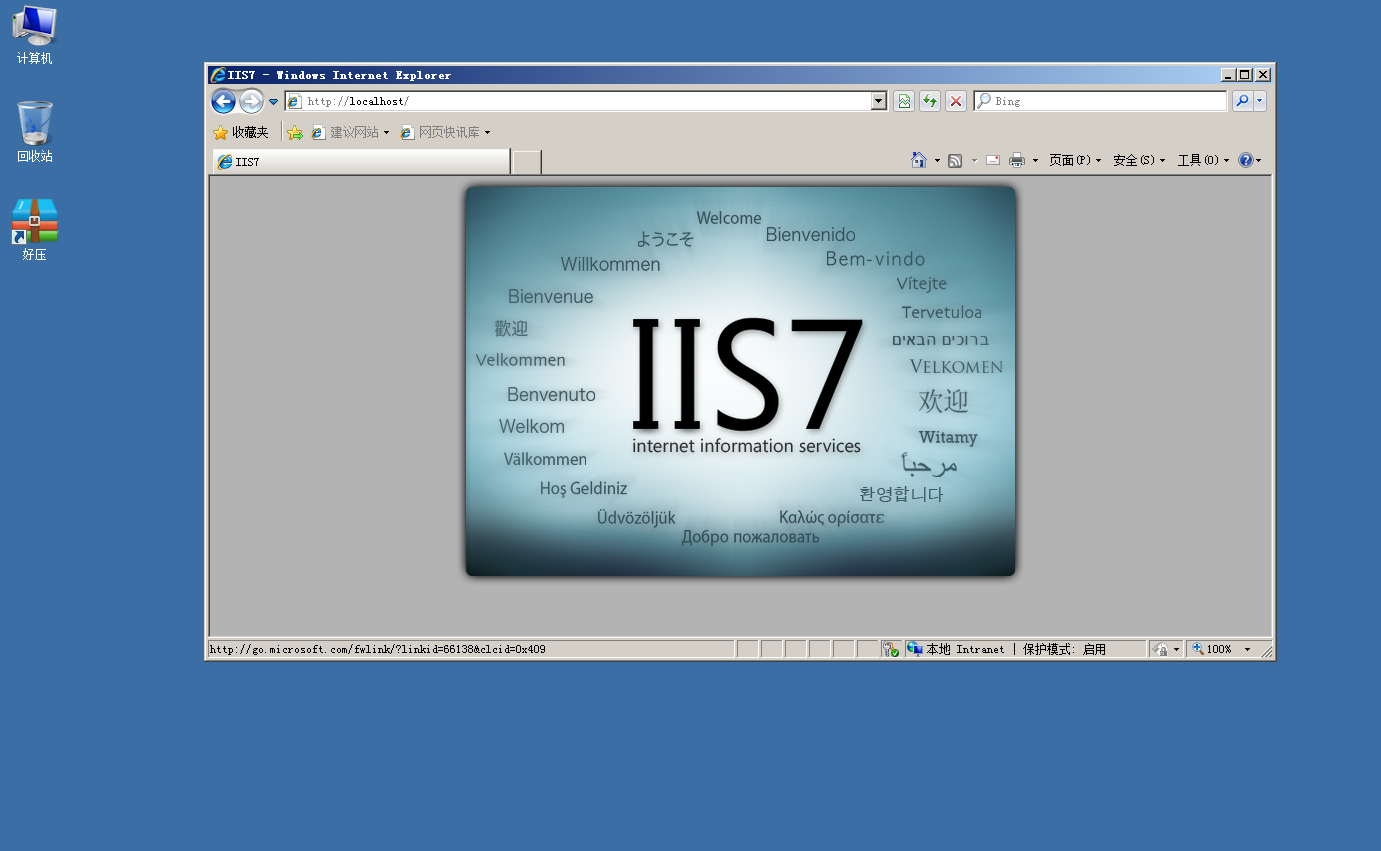
Task: Click the status bar URL text
Action: [378, 649]
